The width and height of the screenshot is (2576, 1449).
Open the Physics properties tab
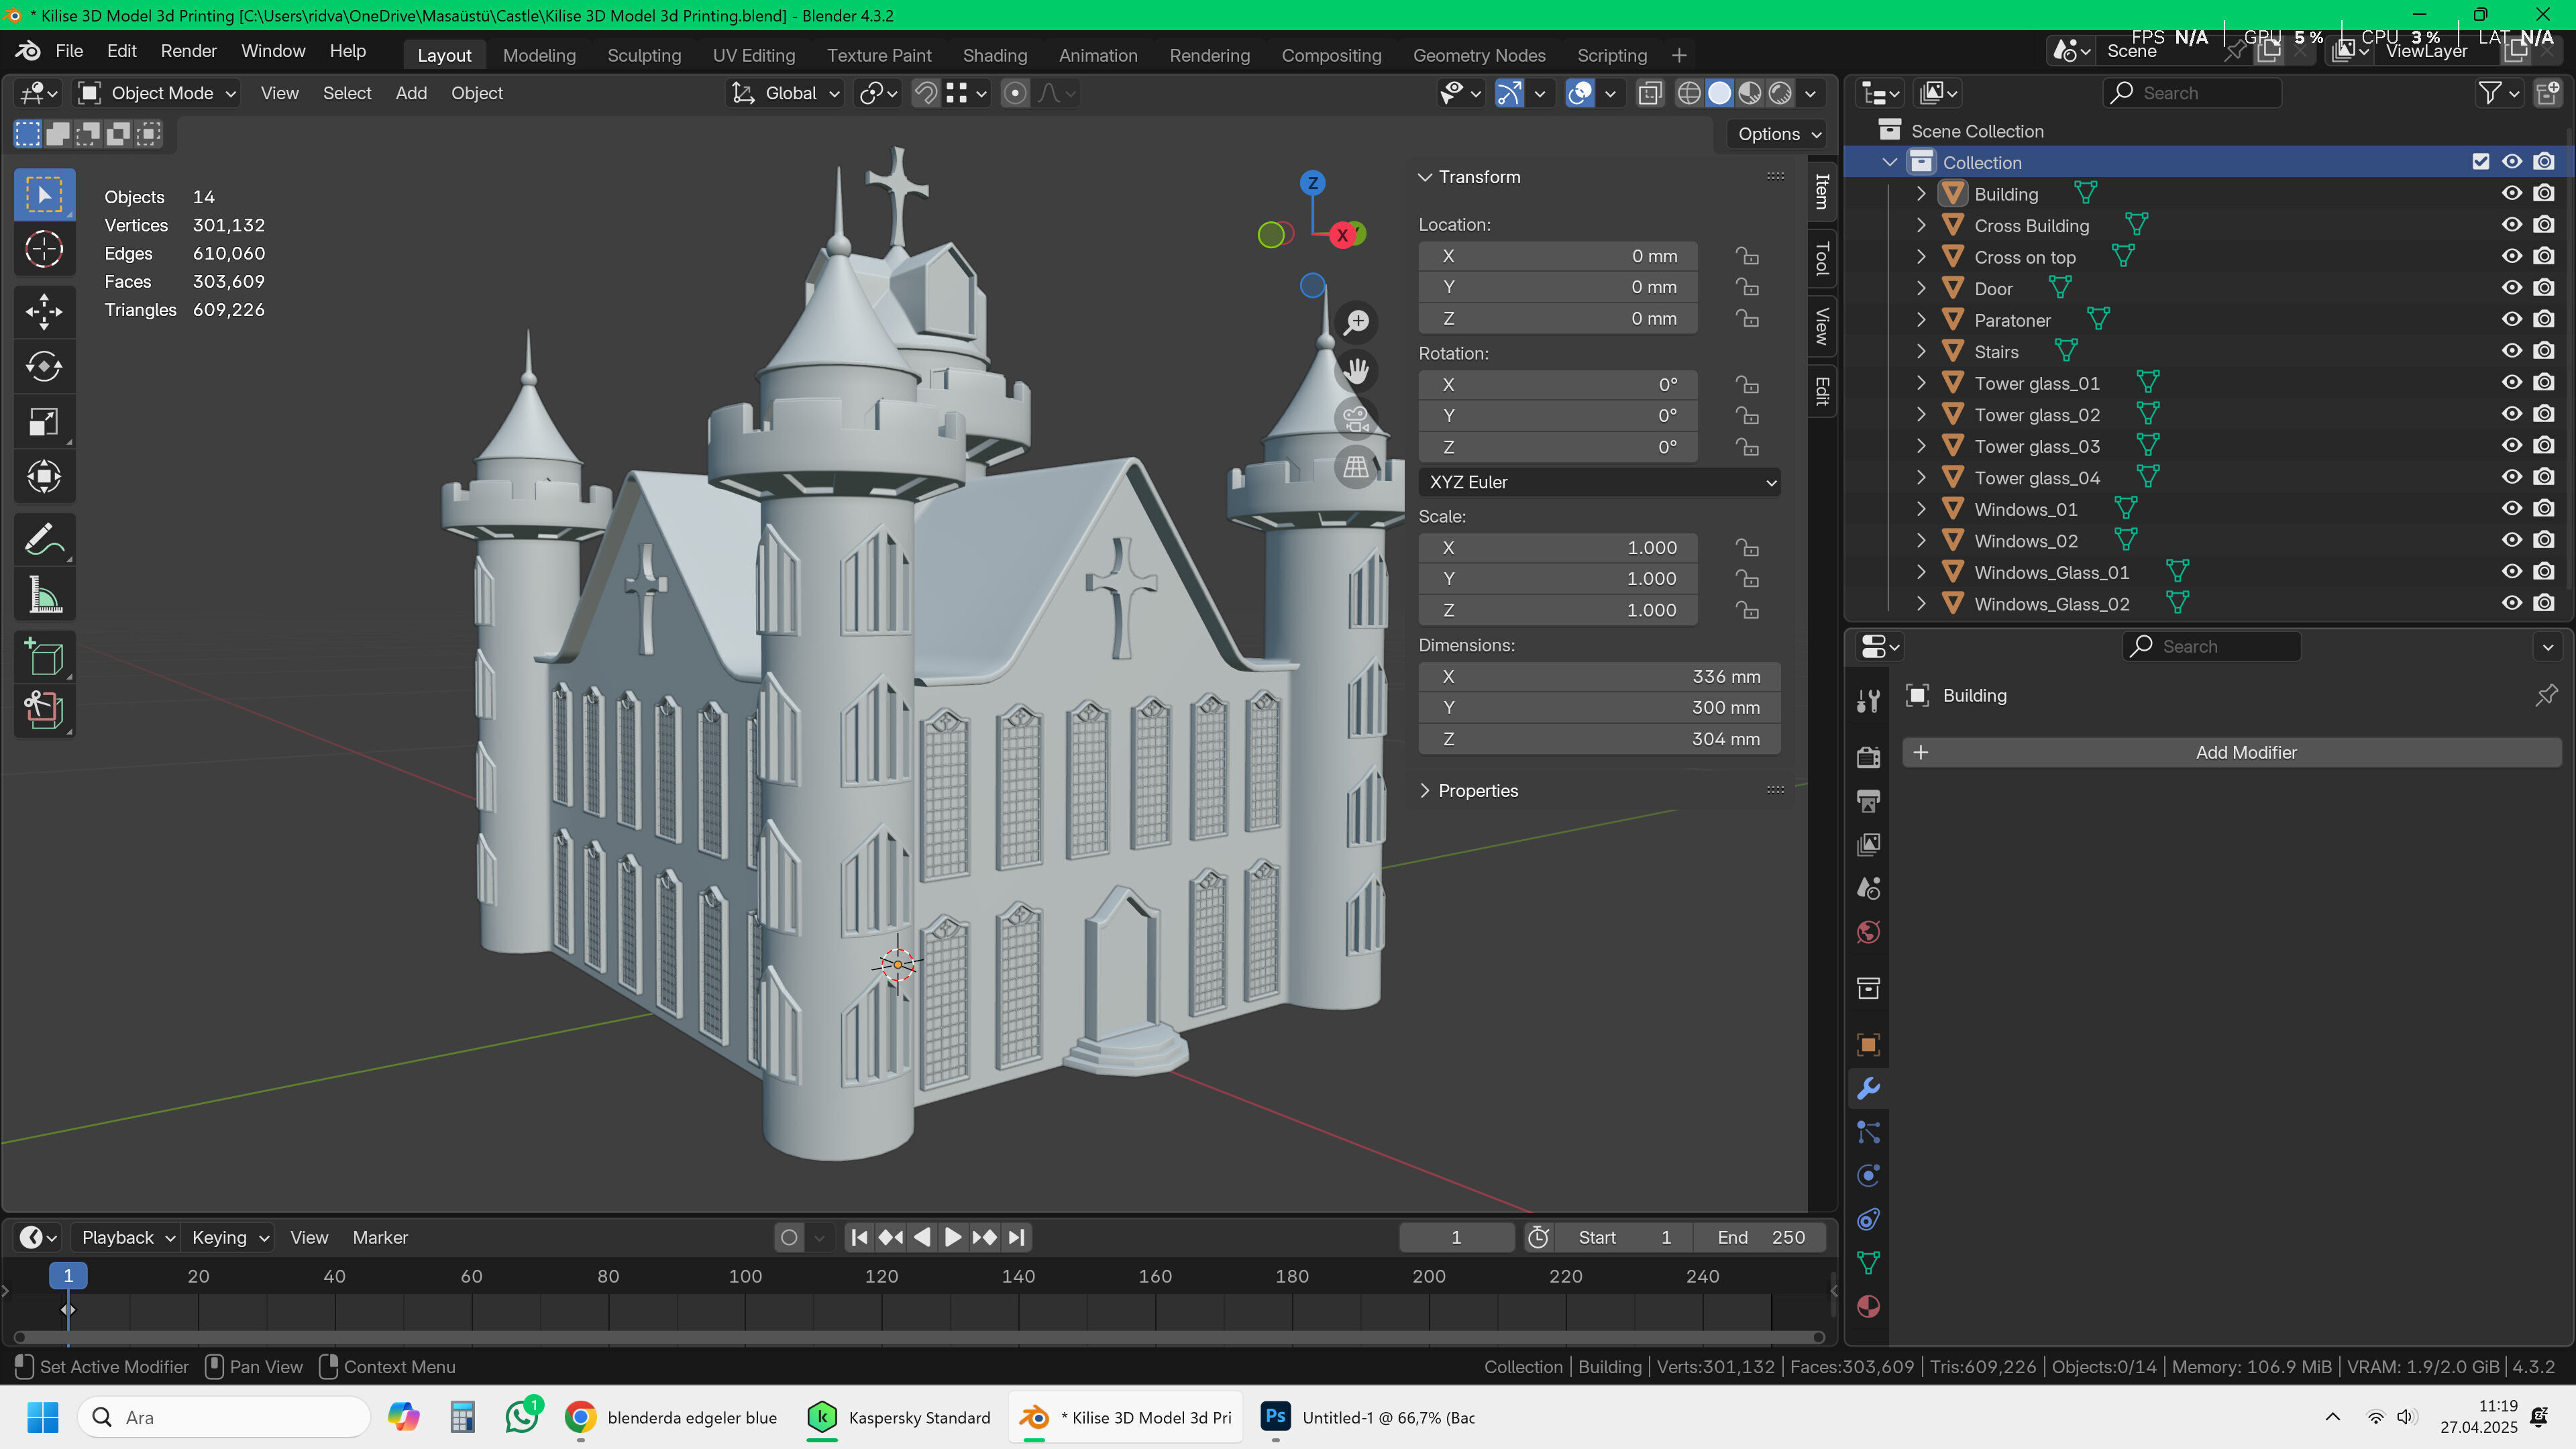point(1868,1175)
